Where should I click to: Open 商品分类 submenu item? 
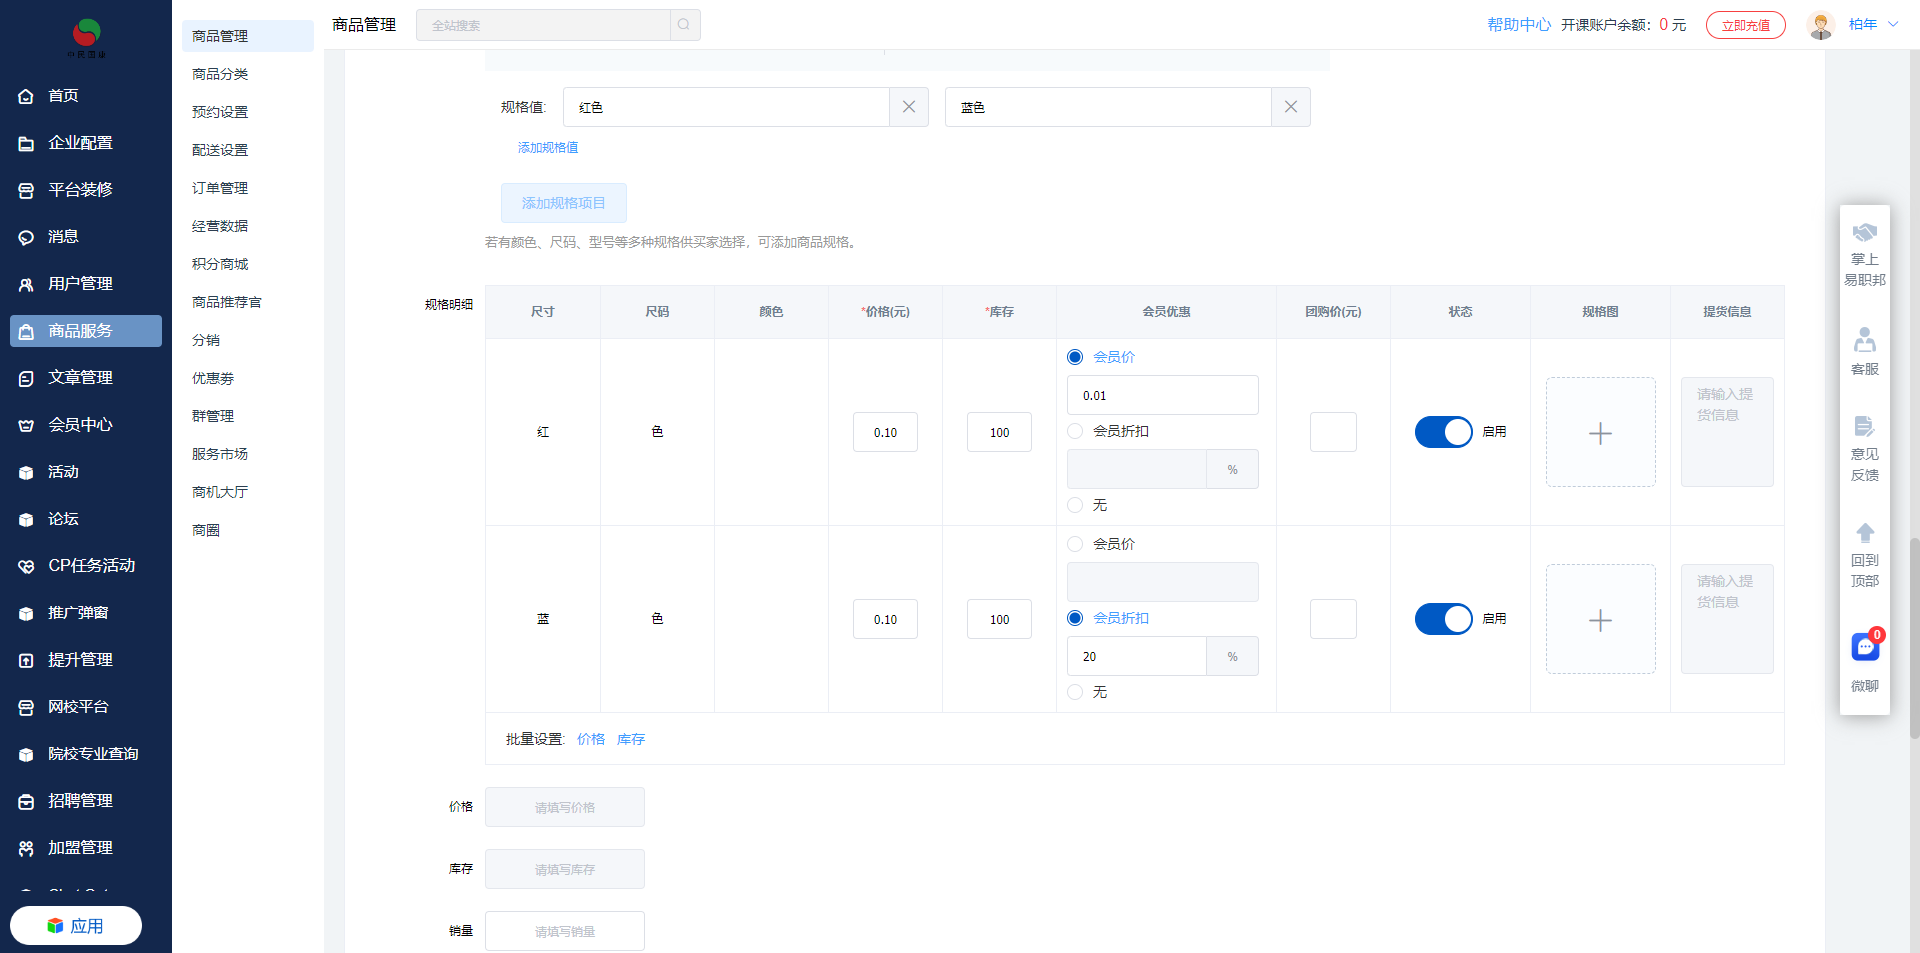click(220, 74)
